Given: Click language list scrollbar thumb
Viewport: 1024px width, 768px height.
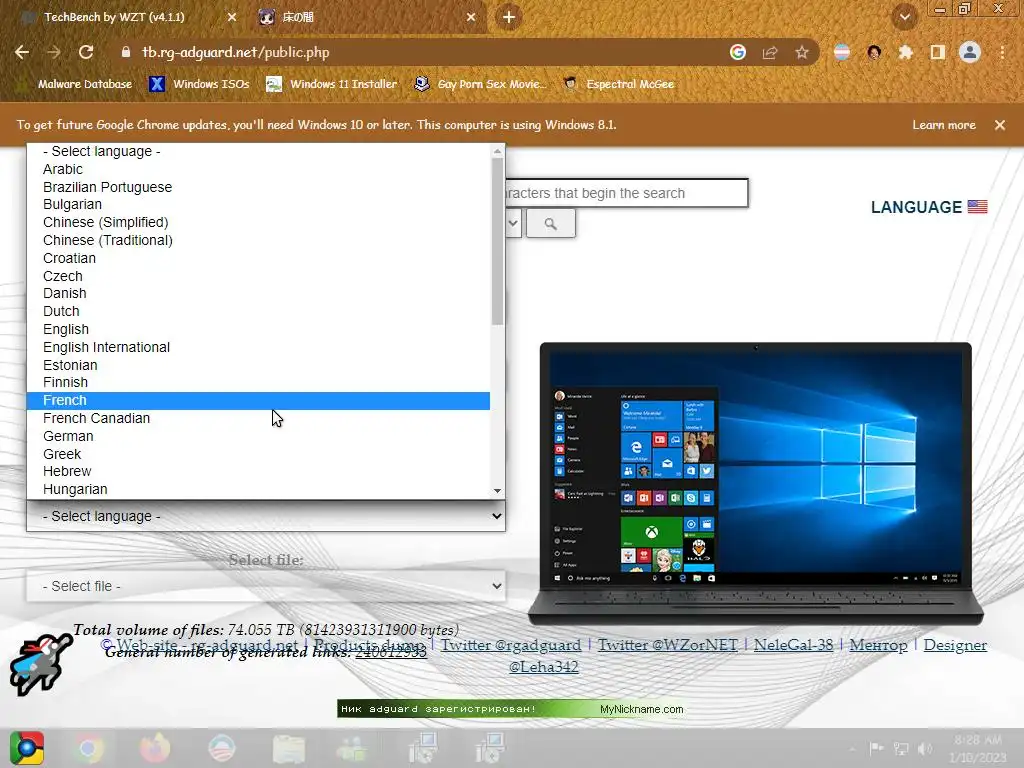Looking at the screenshot, I should tap(498, 241).
